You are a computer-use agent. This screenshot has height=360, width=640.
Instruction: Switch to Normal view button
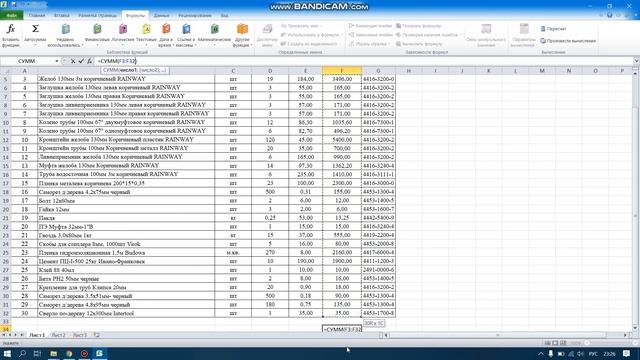pos(547,343)
